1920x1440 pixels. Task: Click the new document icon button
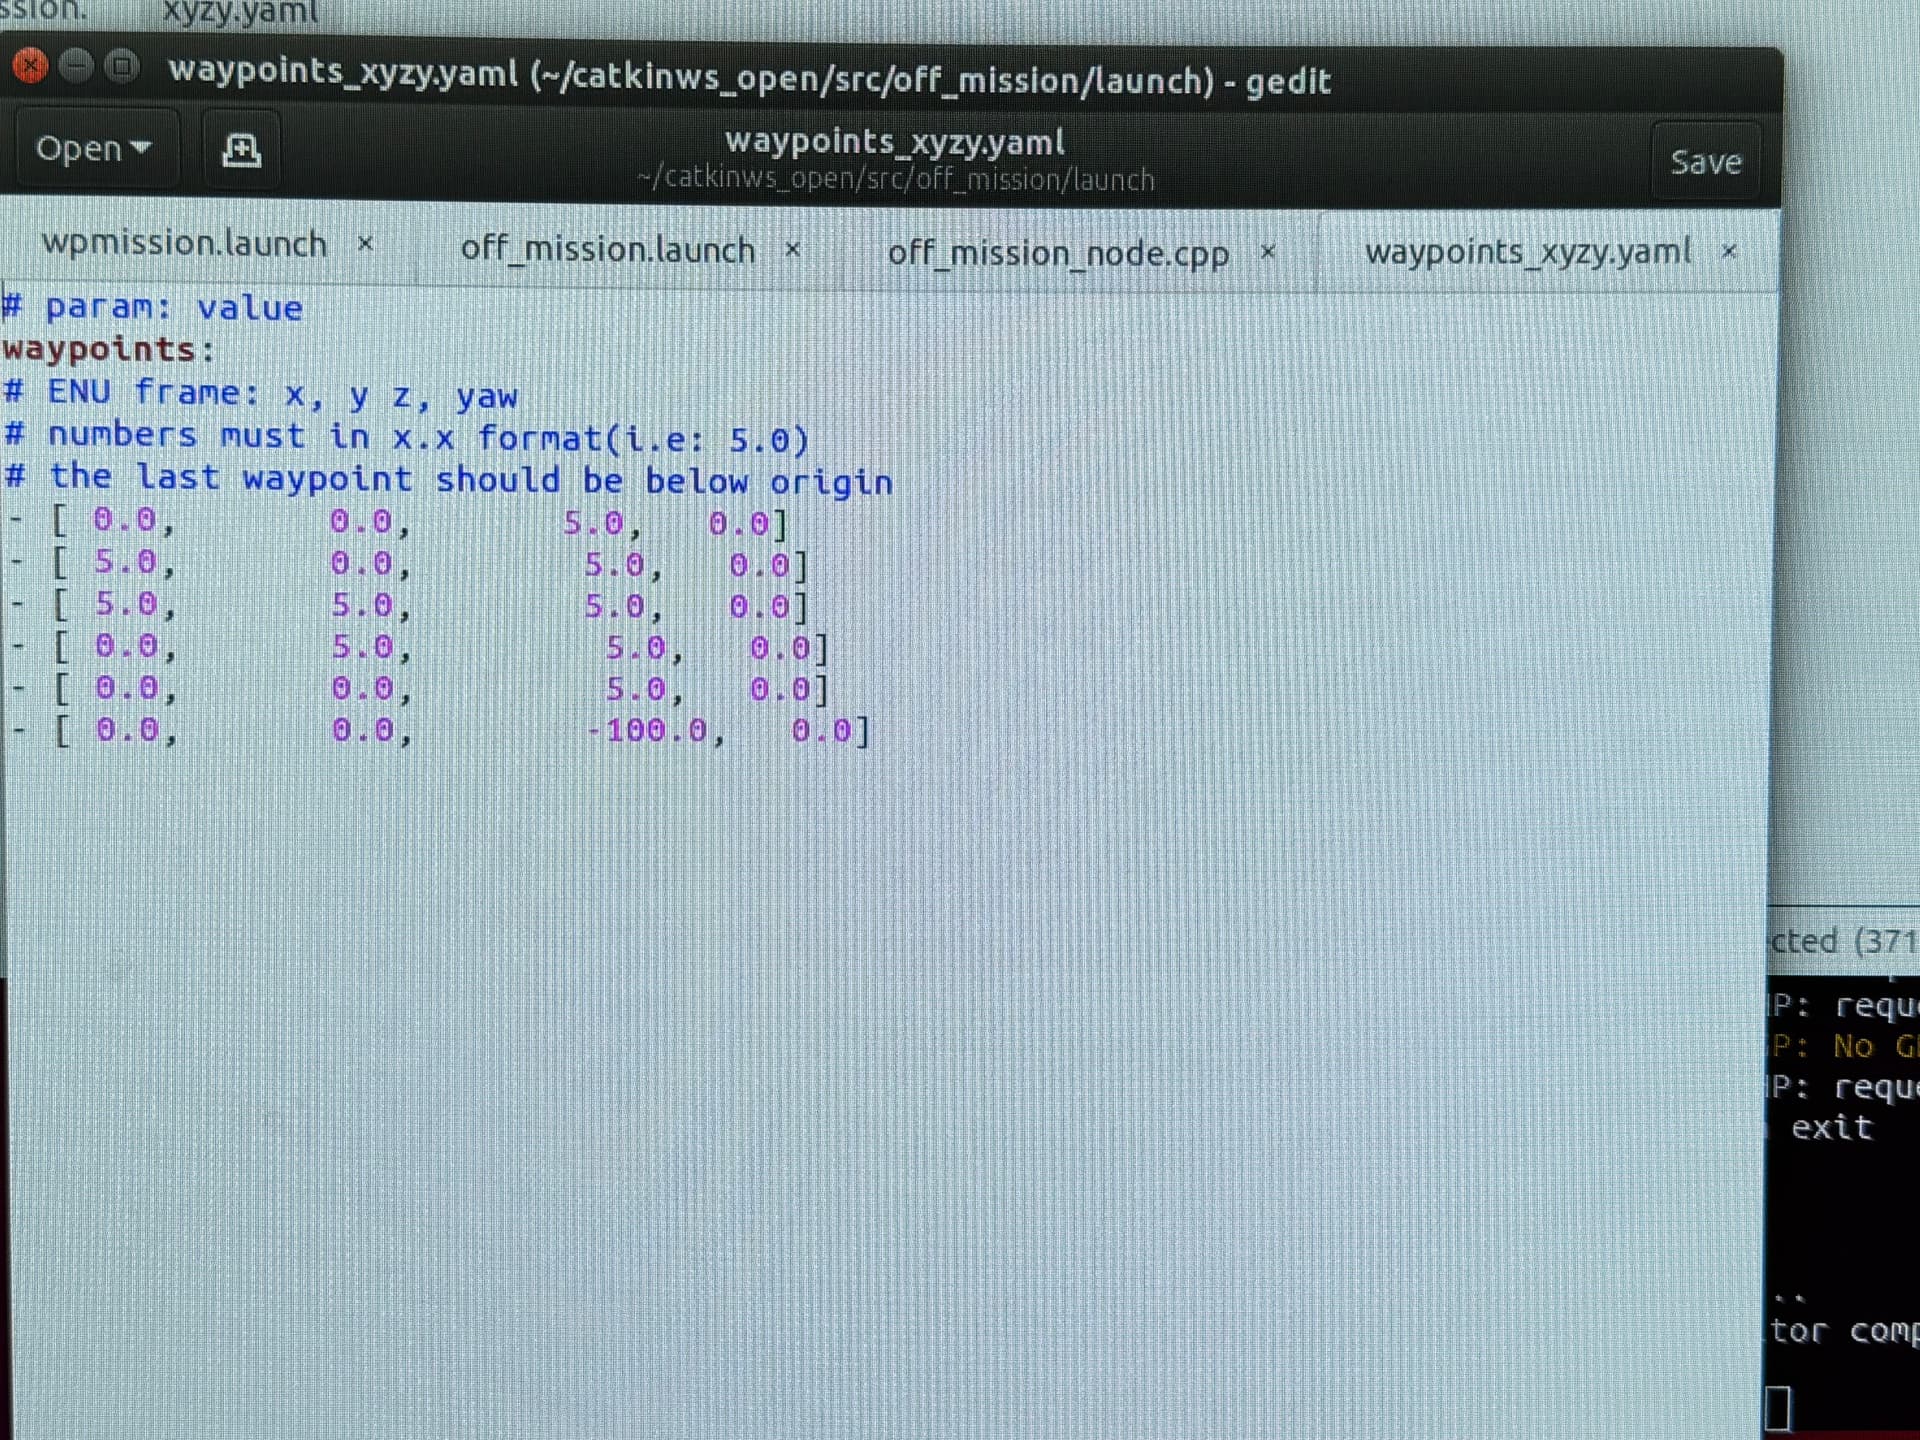pos(241,150)
